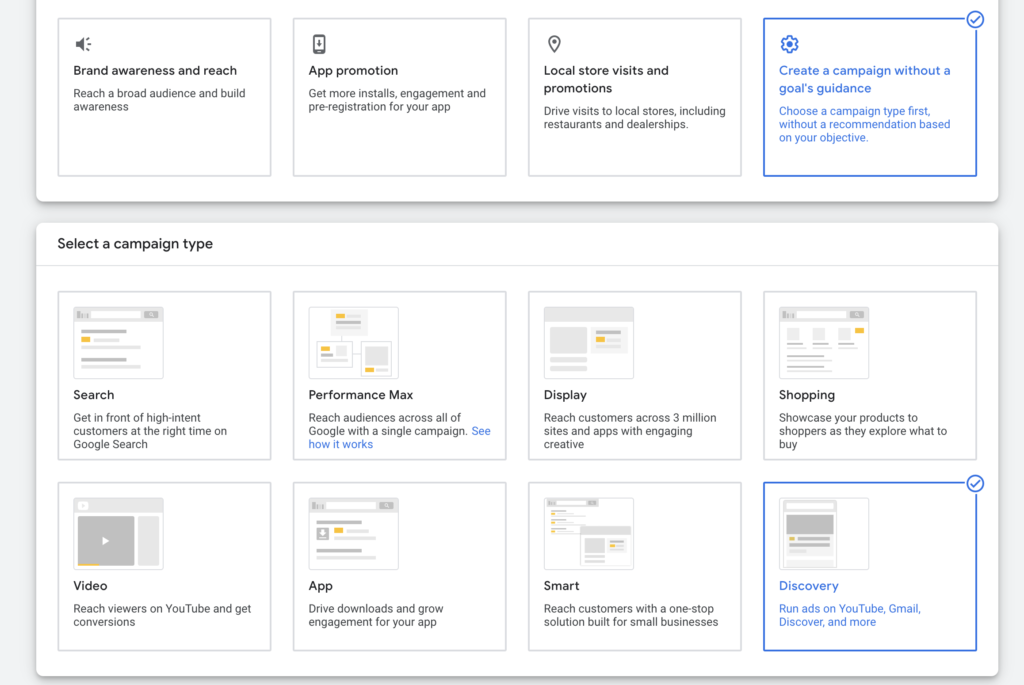Choose the 'Smart' campaign type title
Screen dimensions: 1024x685
tap(561, 586)
